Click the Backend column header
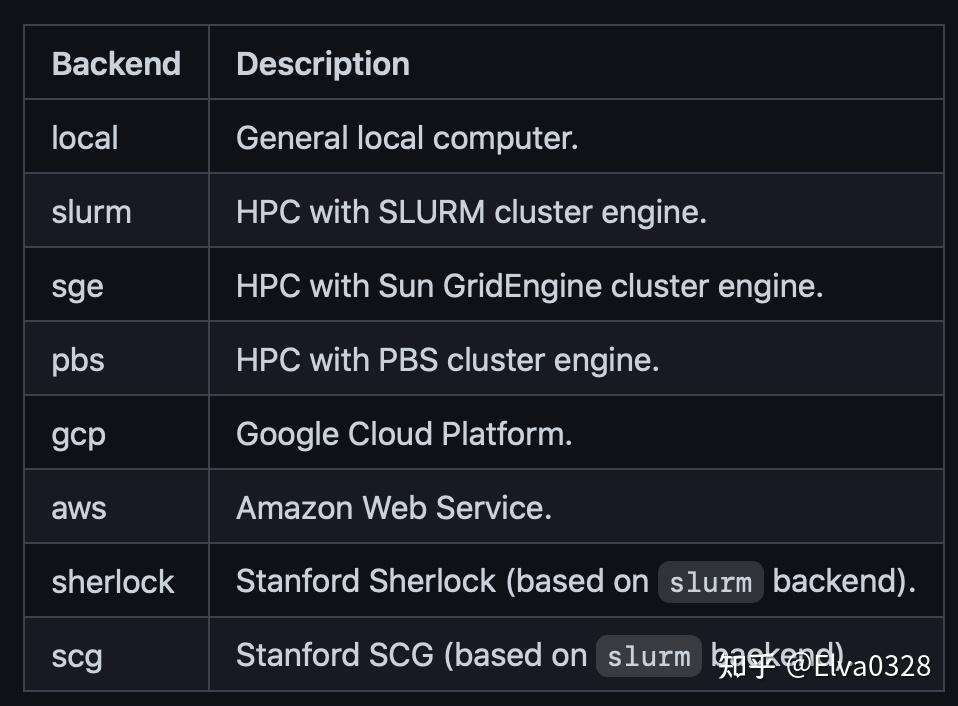 point(116,64)
